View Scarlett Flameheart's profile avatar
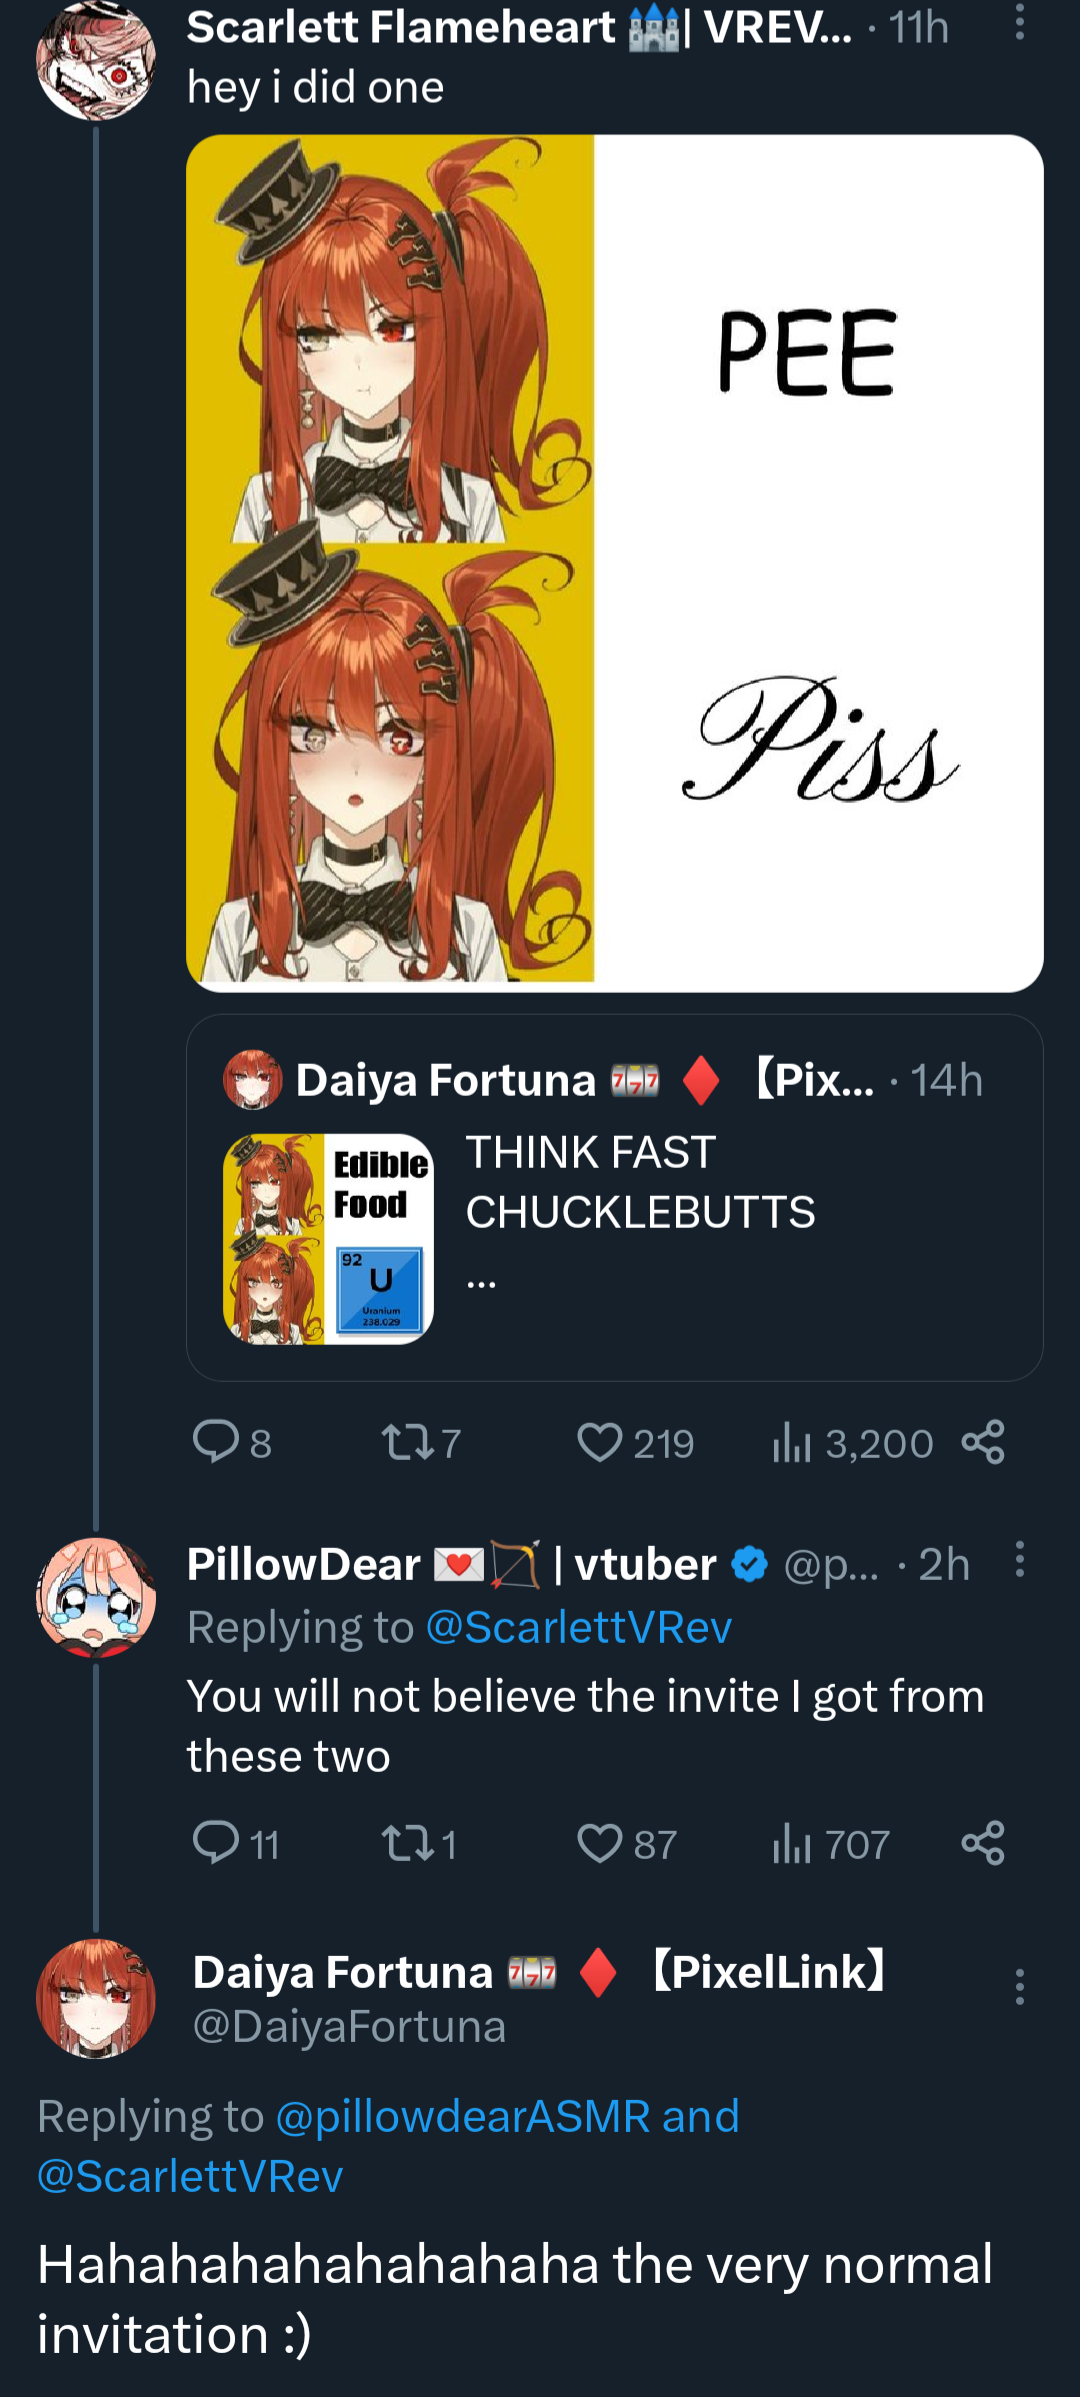Image resolution: width=1080 pixels, height=2397 pixels. coord(96,62)
